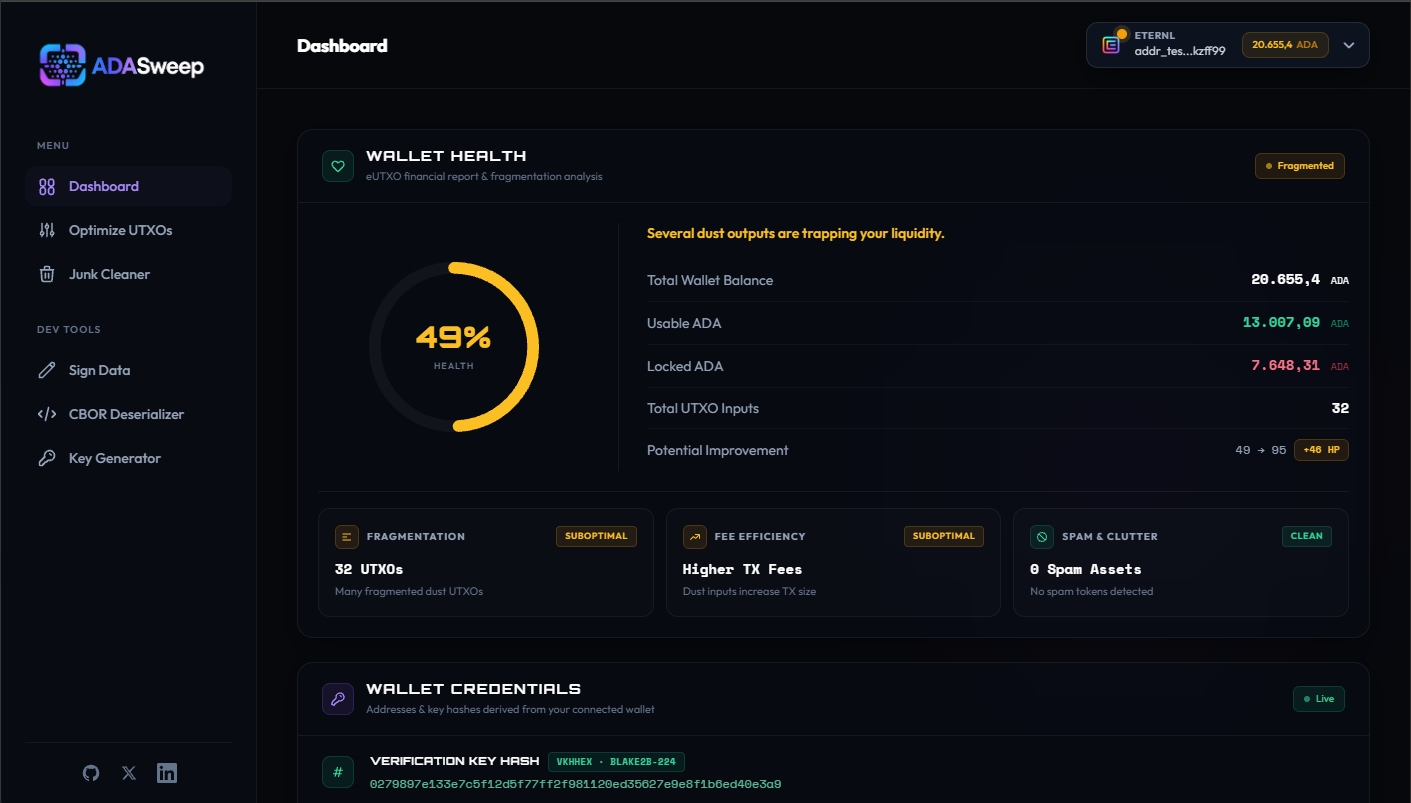Click the dust outputs warning message

point(796,234)
